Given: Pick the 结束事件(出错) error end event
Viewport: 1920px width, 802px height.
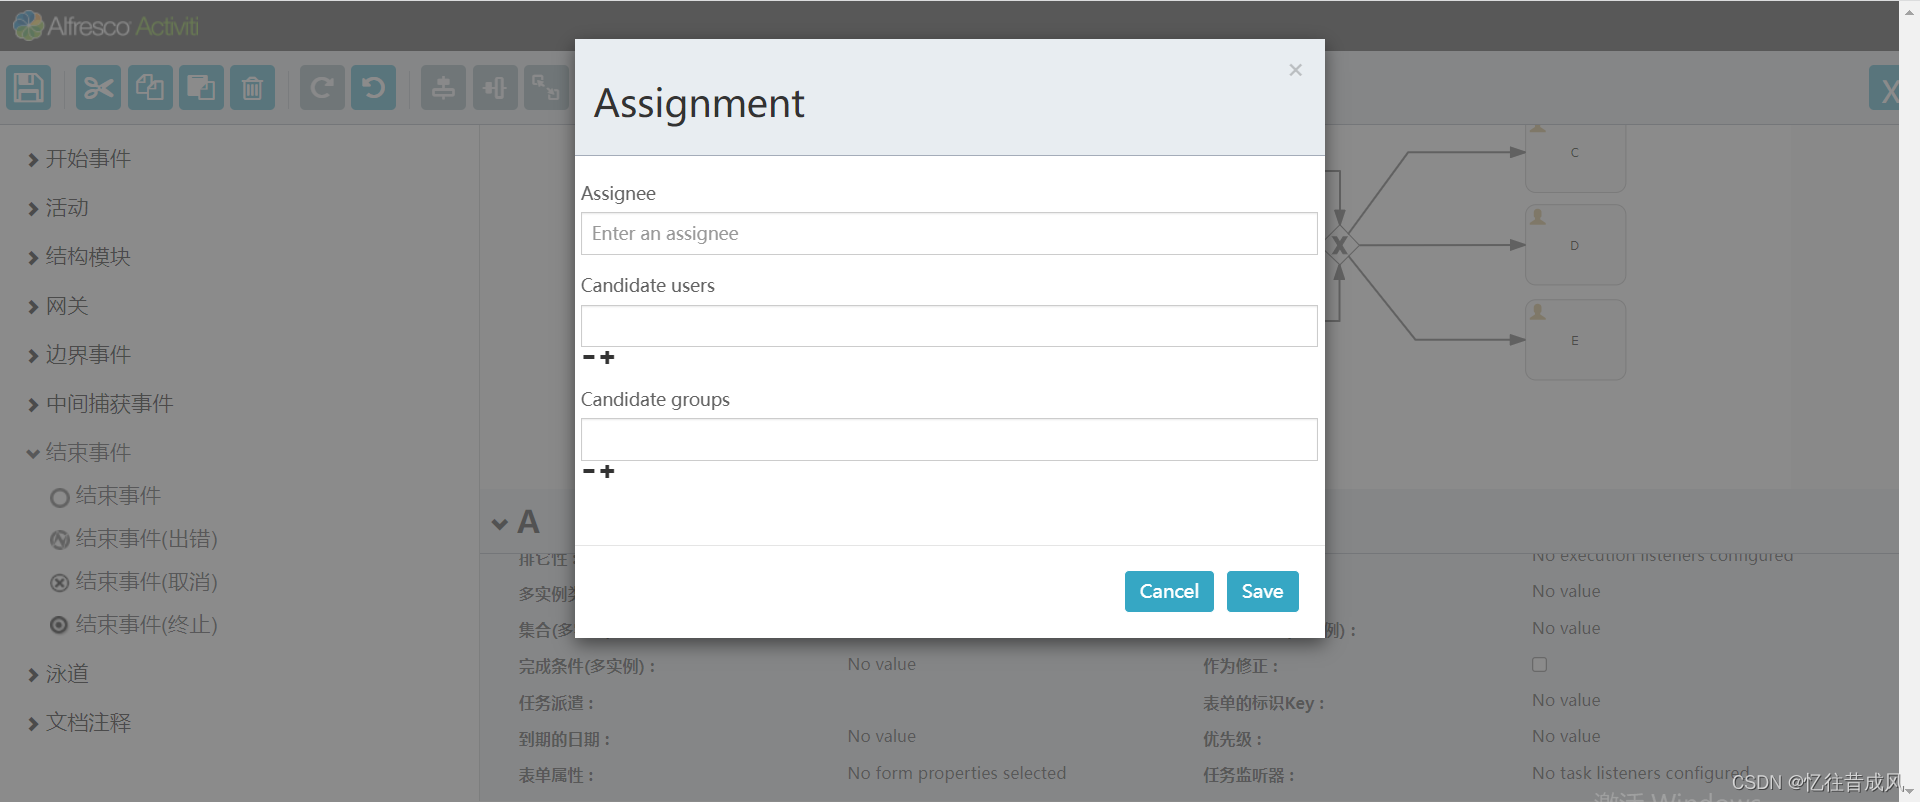Looking at the screenshot, I should (x=134, y=539).
